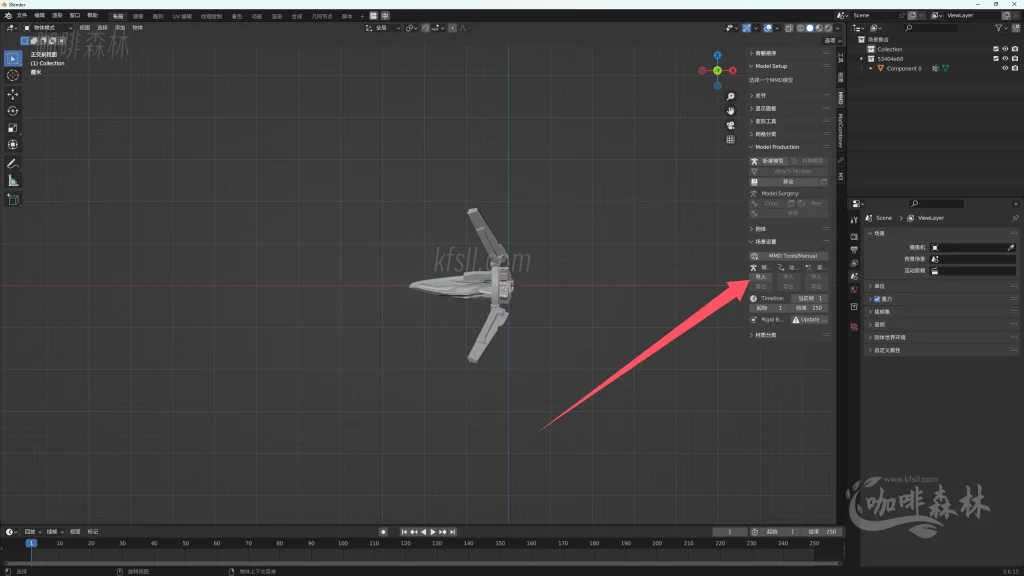Select the Annotate pencil tool
This screenshot has width=1024, height=576.
point(13,163)
